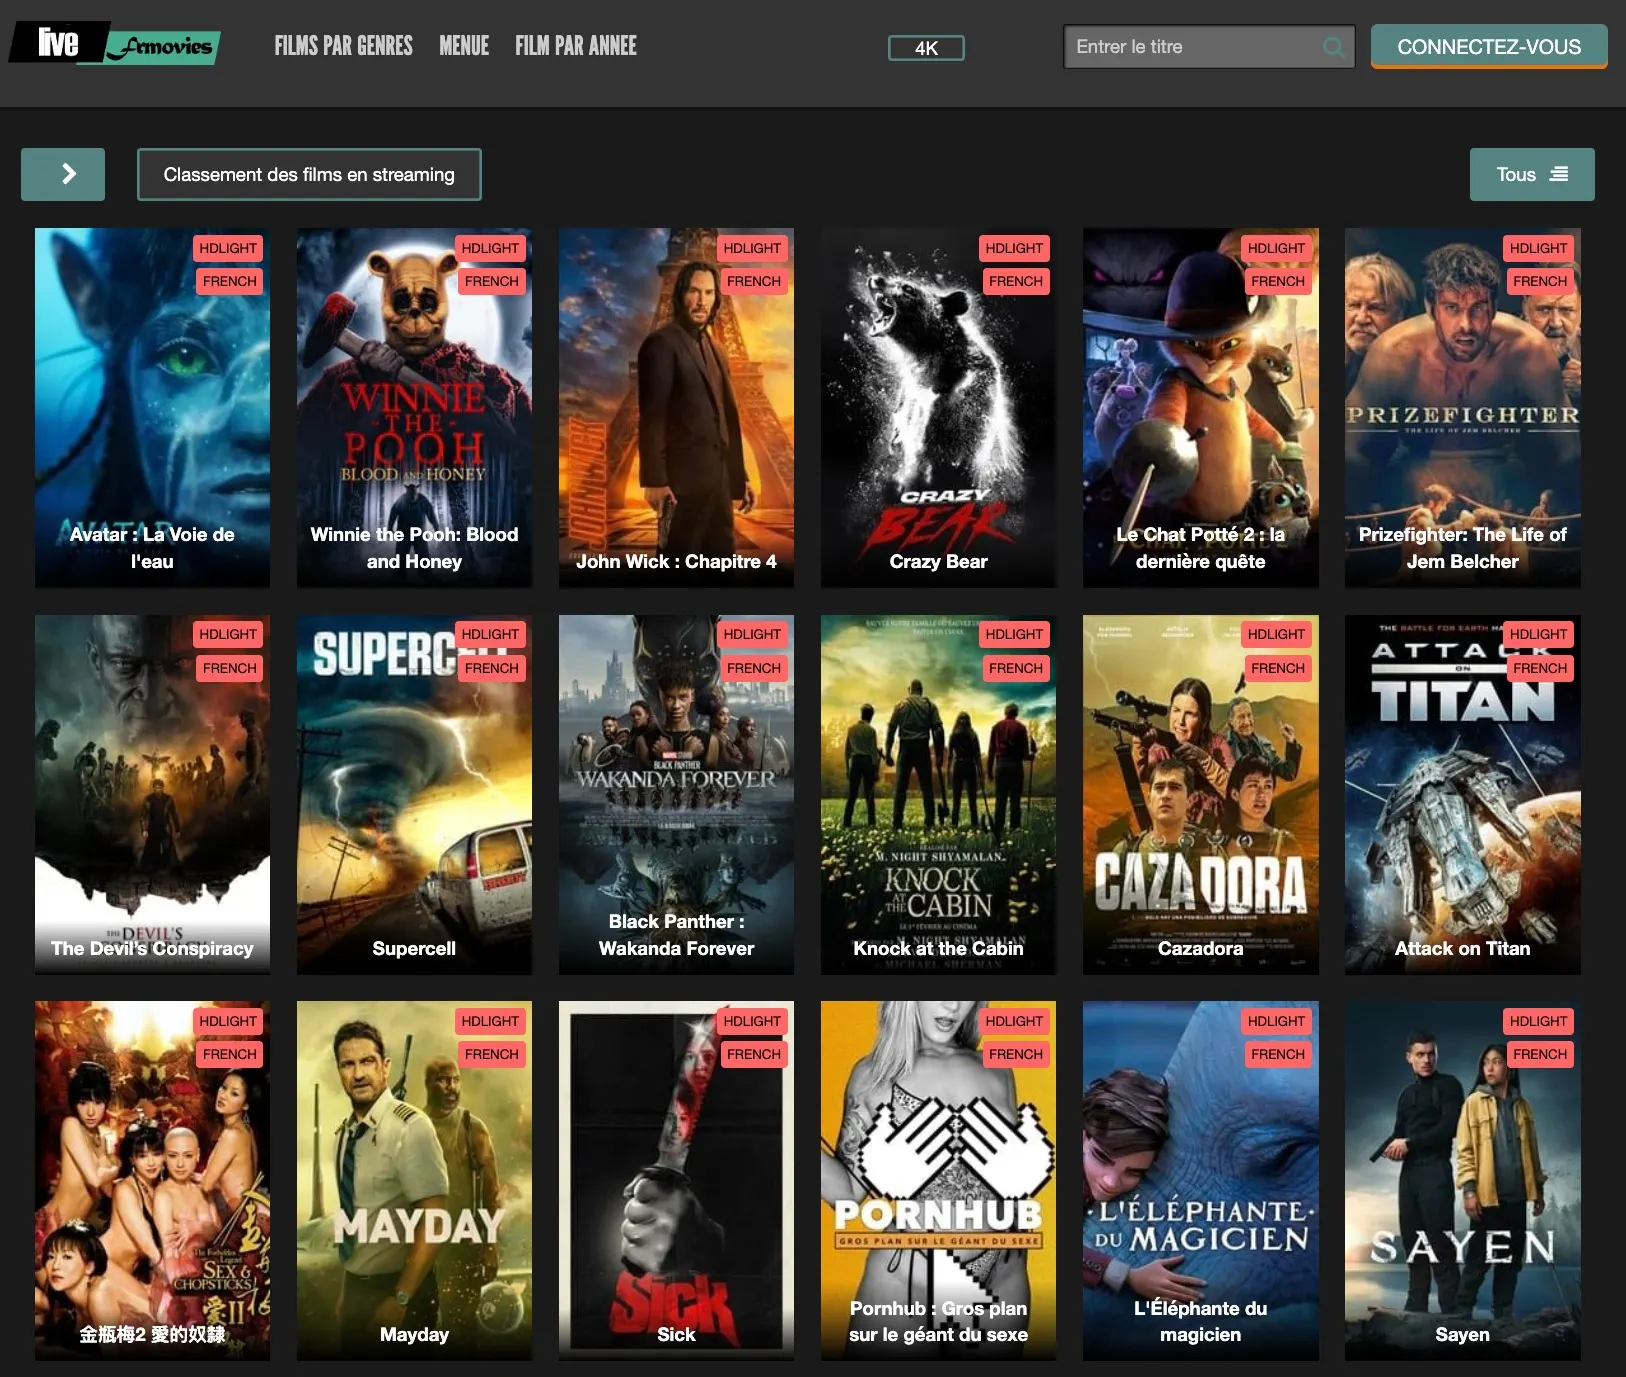Click FRENCH badge on L'Éléphante du magicien poster

coord(1278,1054)
